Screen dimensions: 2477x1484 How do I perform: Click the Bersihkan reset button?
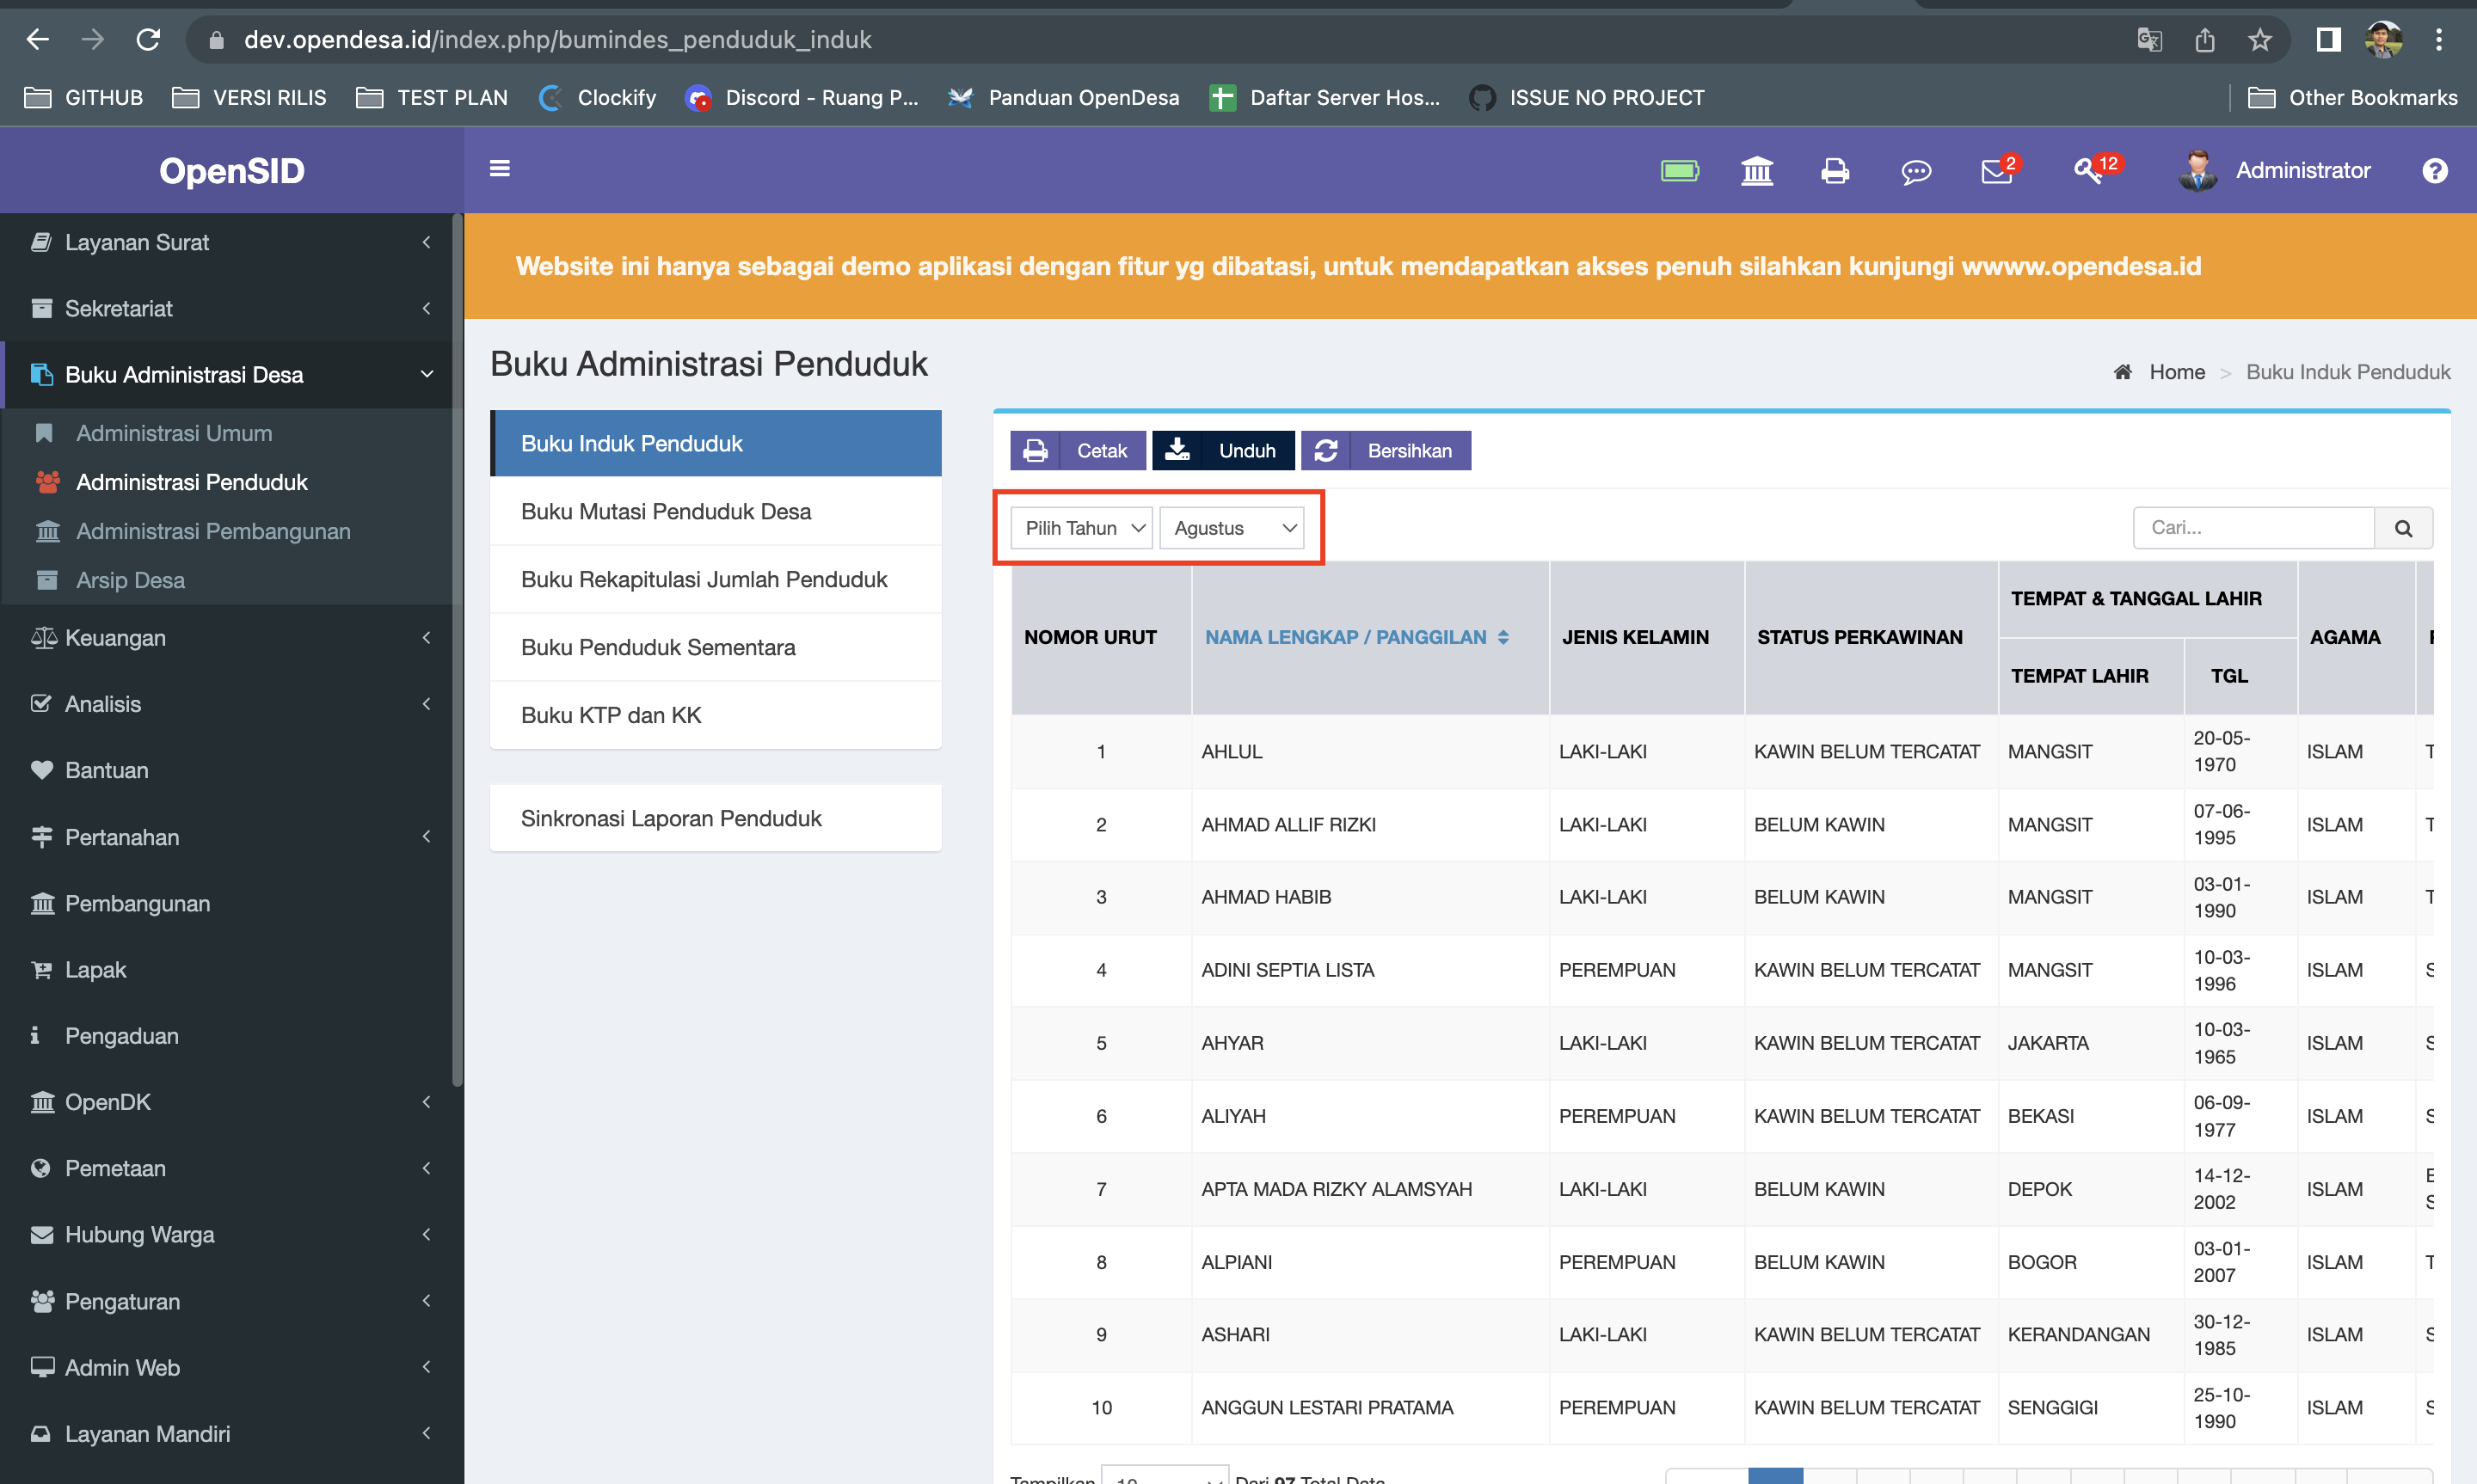(1386, 451)
